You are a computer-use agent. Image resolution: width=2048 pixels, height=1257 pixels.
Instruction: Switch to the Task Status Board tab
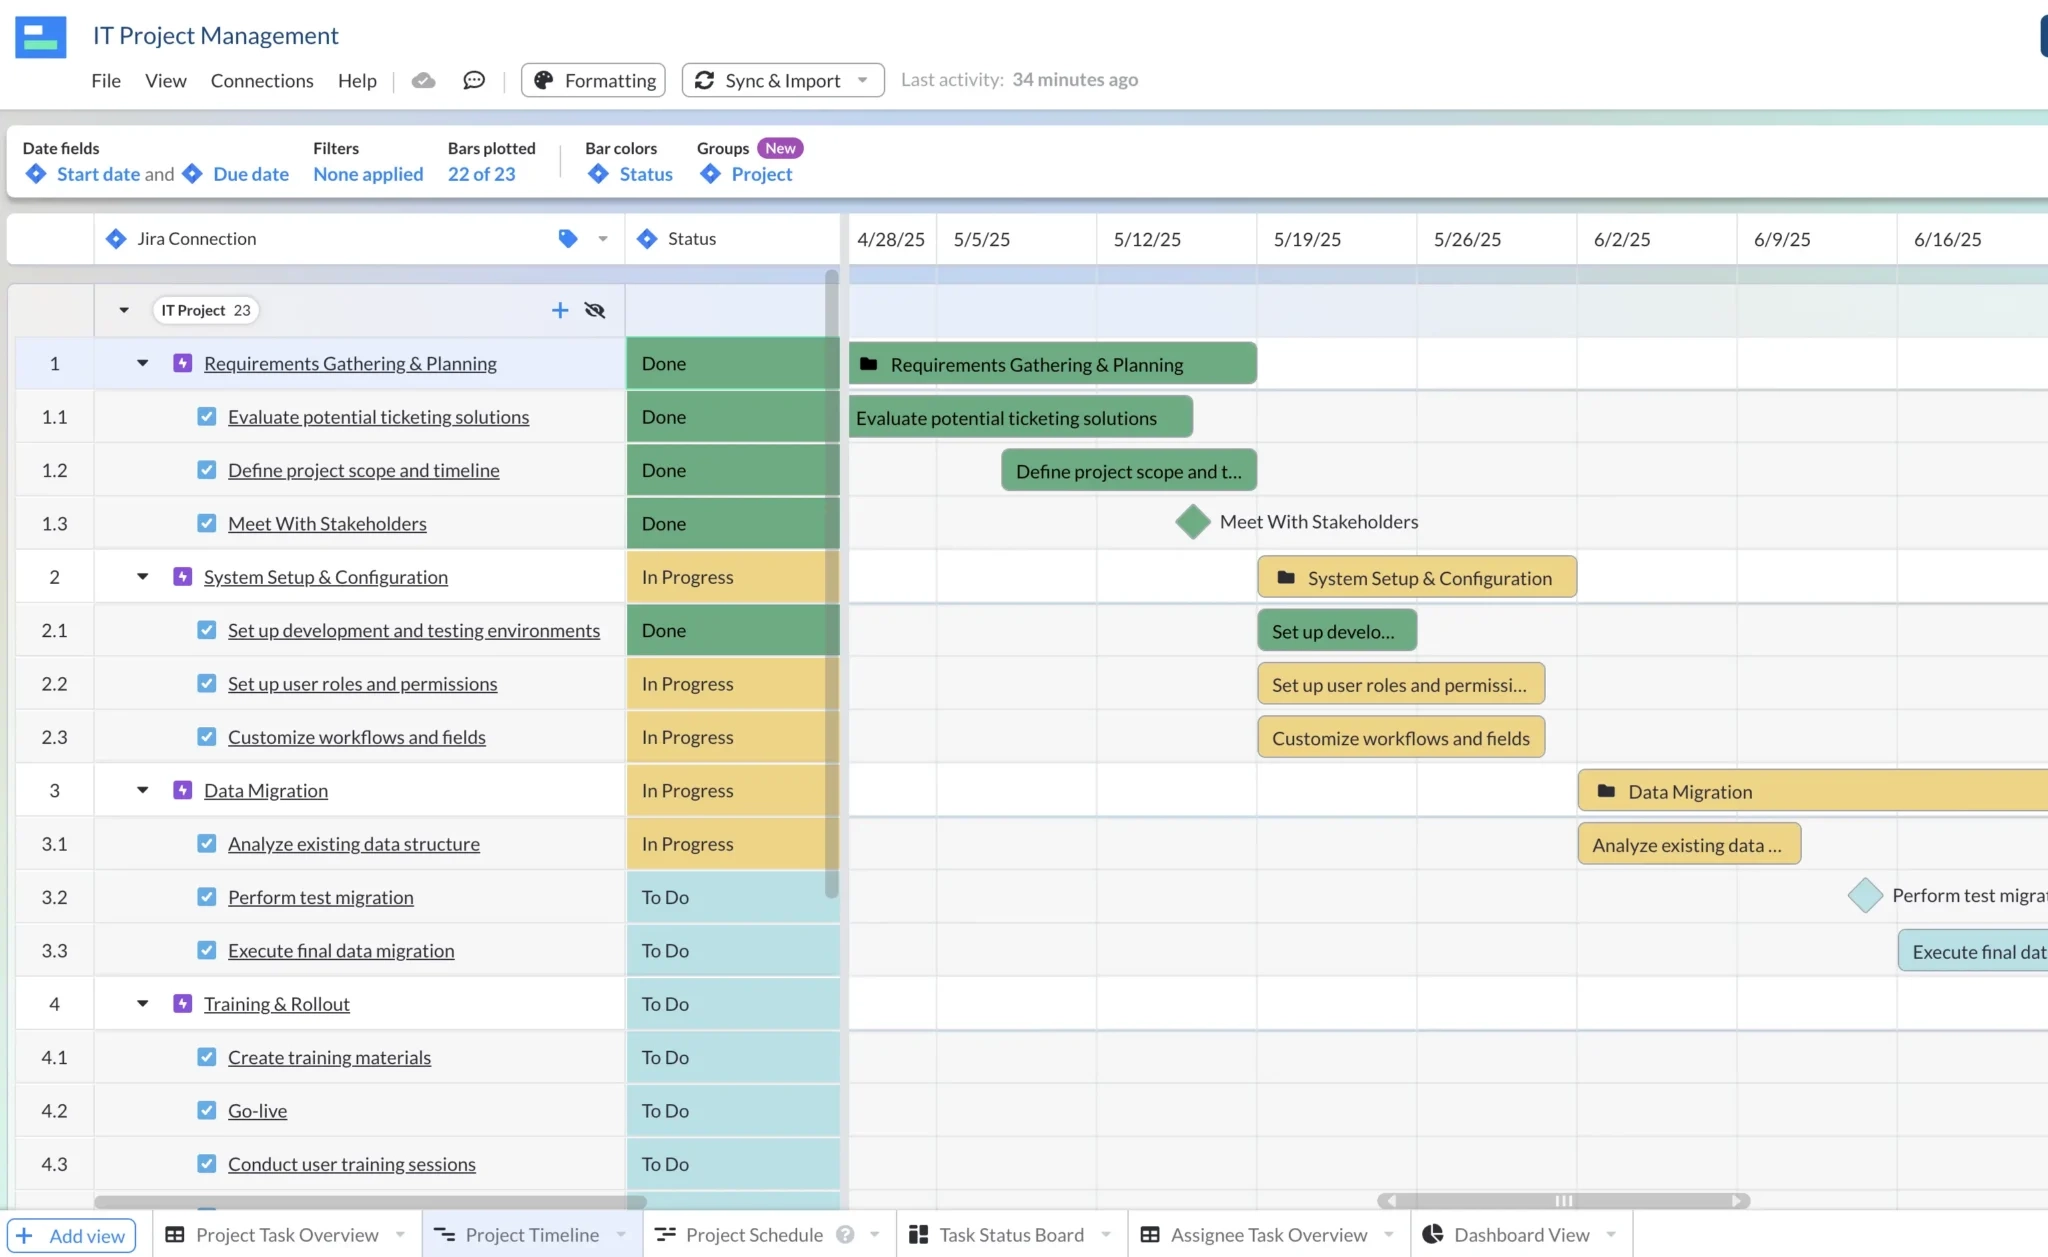pos(1010,1234)
